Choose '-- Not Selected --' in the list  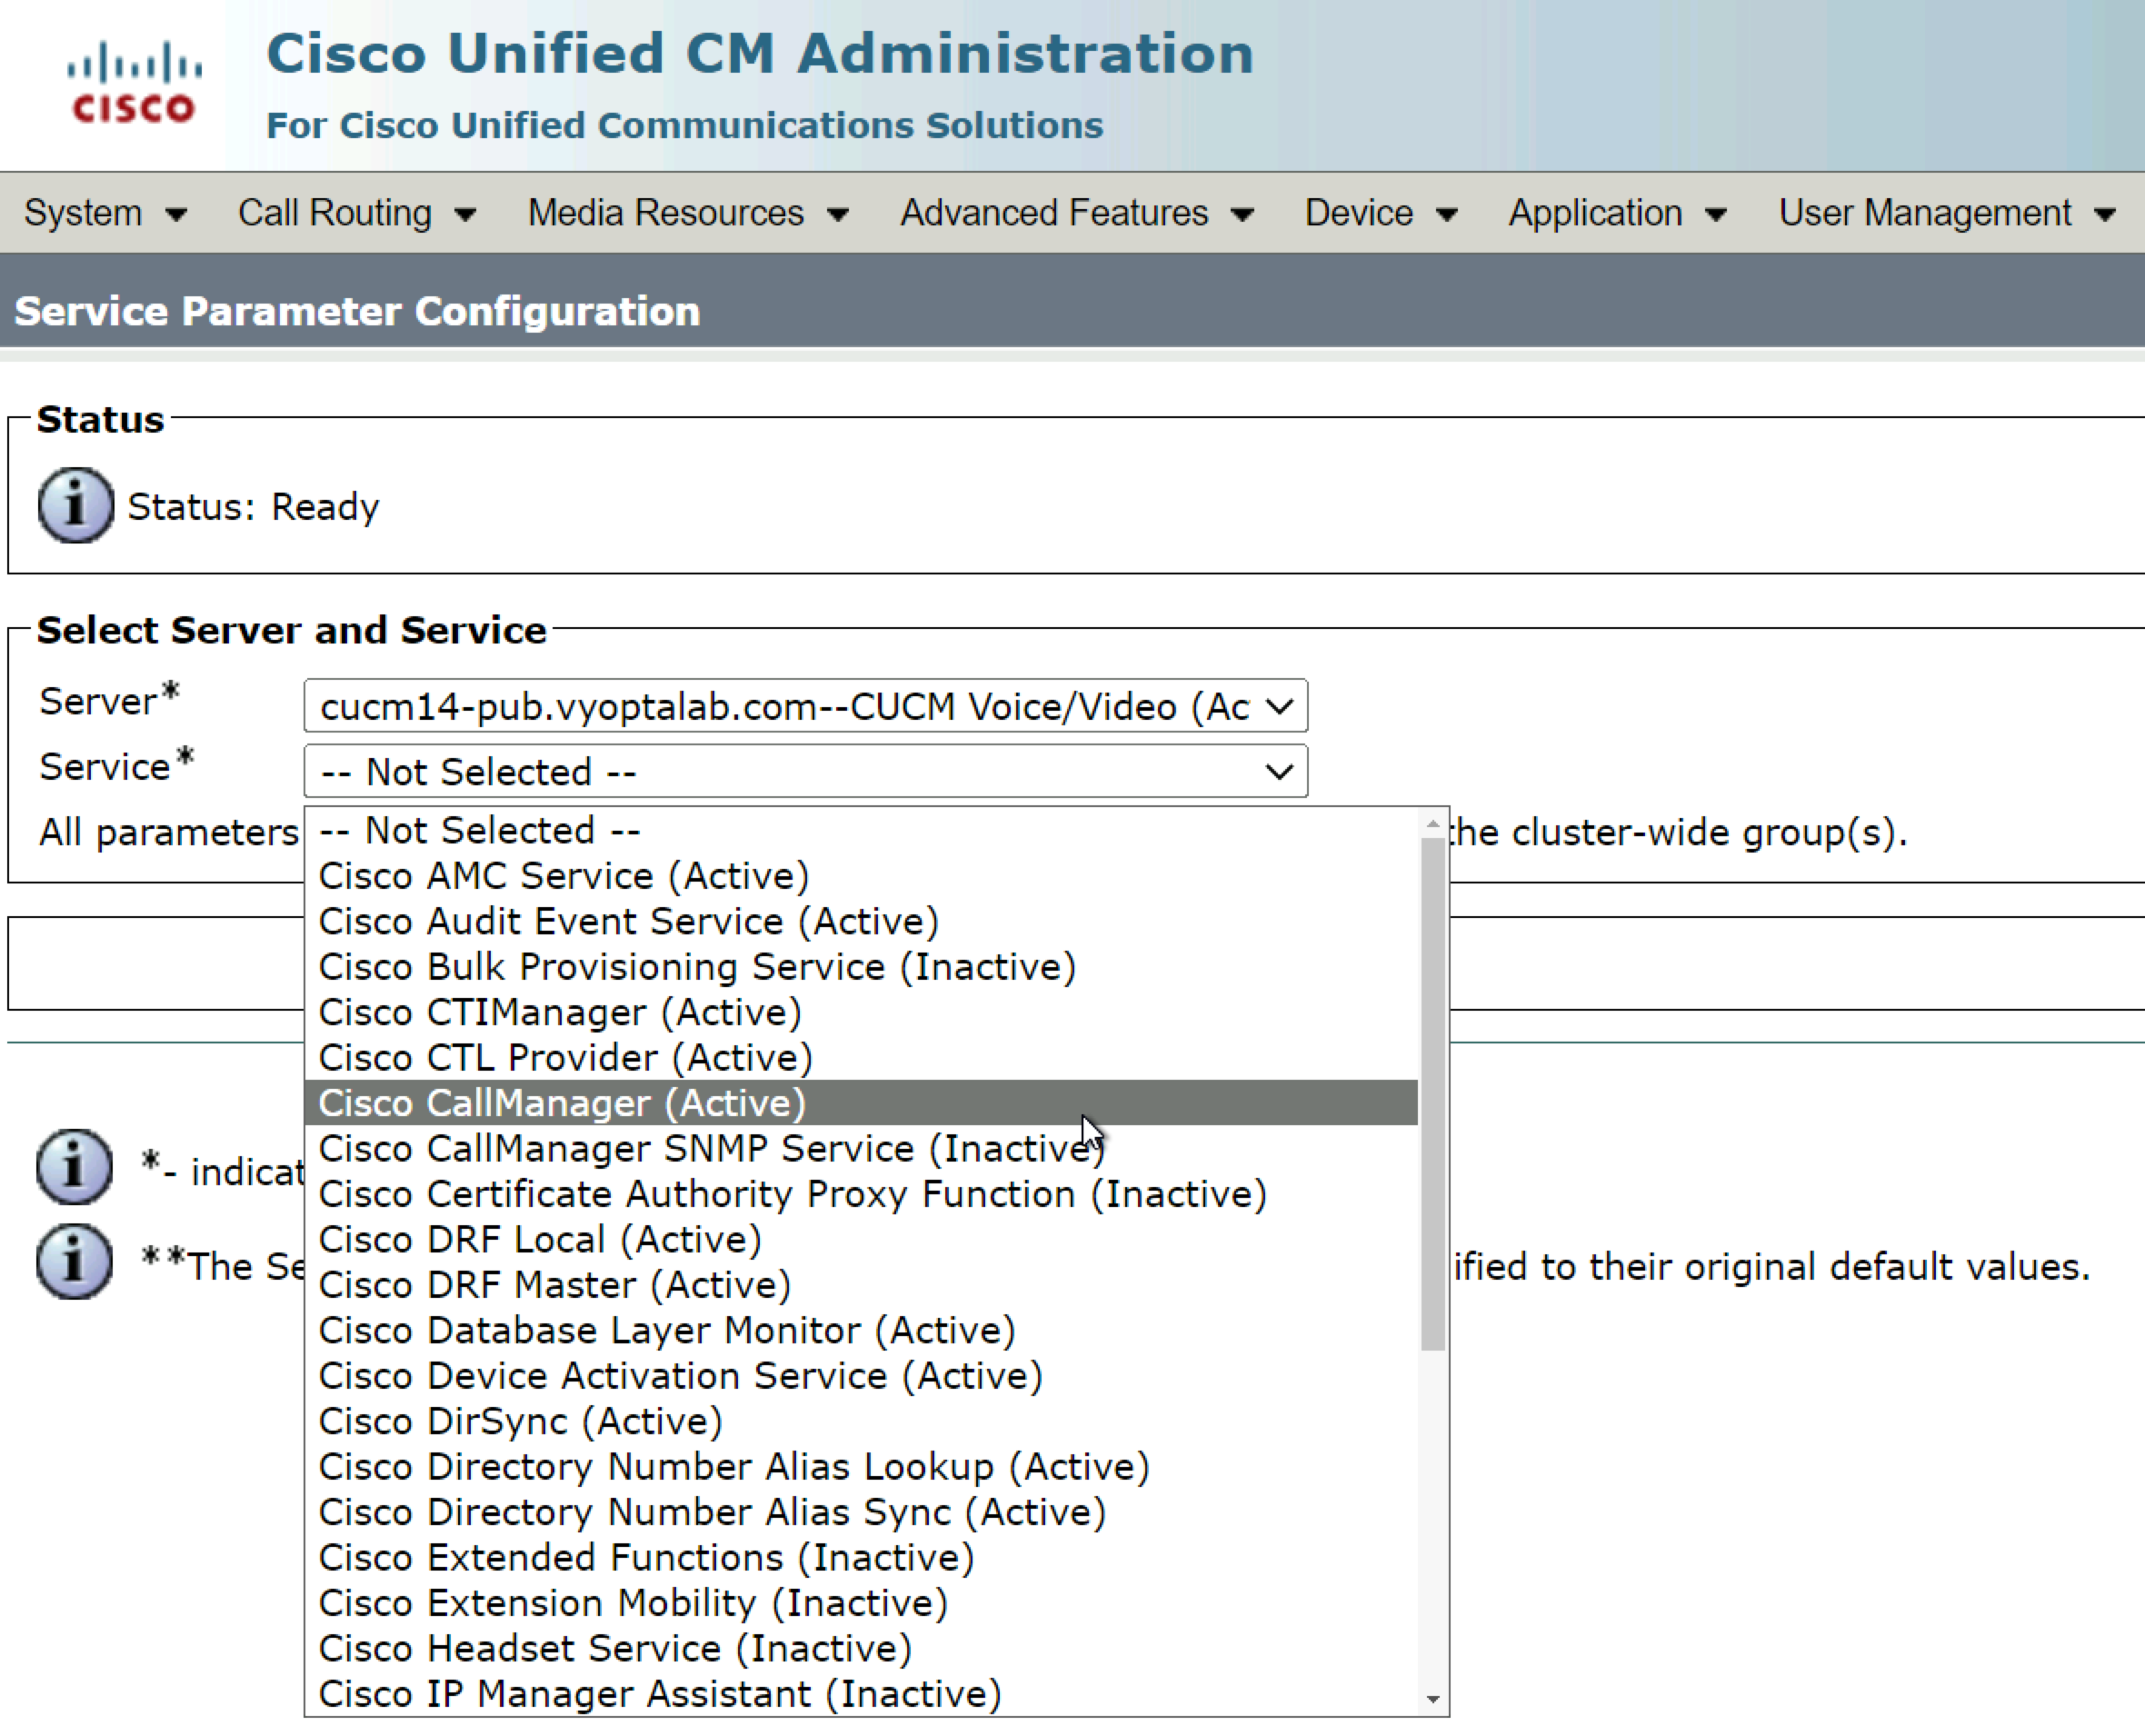861,830
